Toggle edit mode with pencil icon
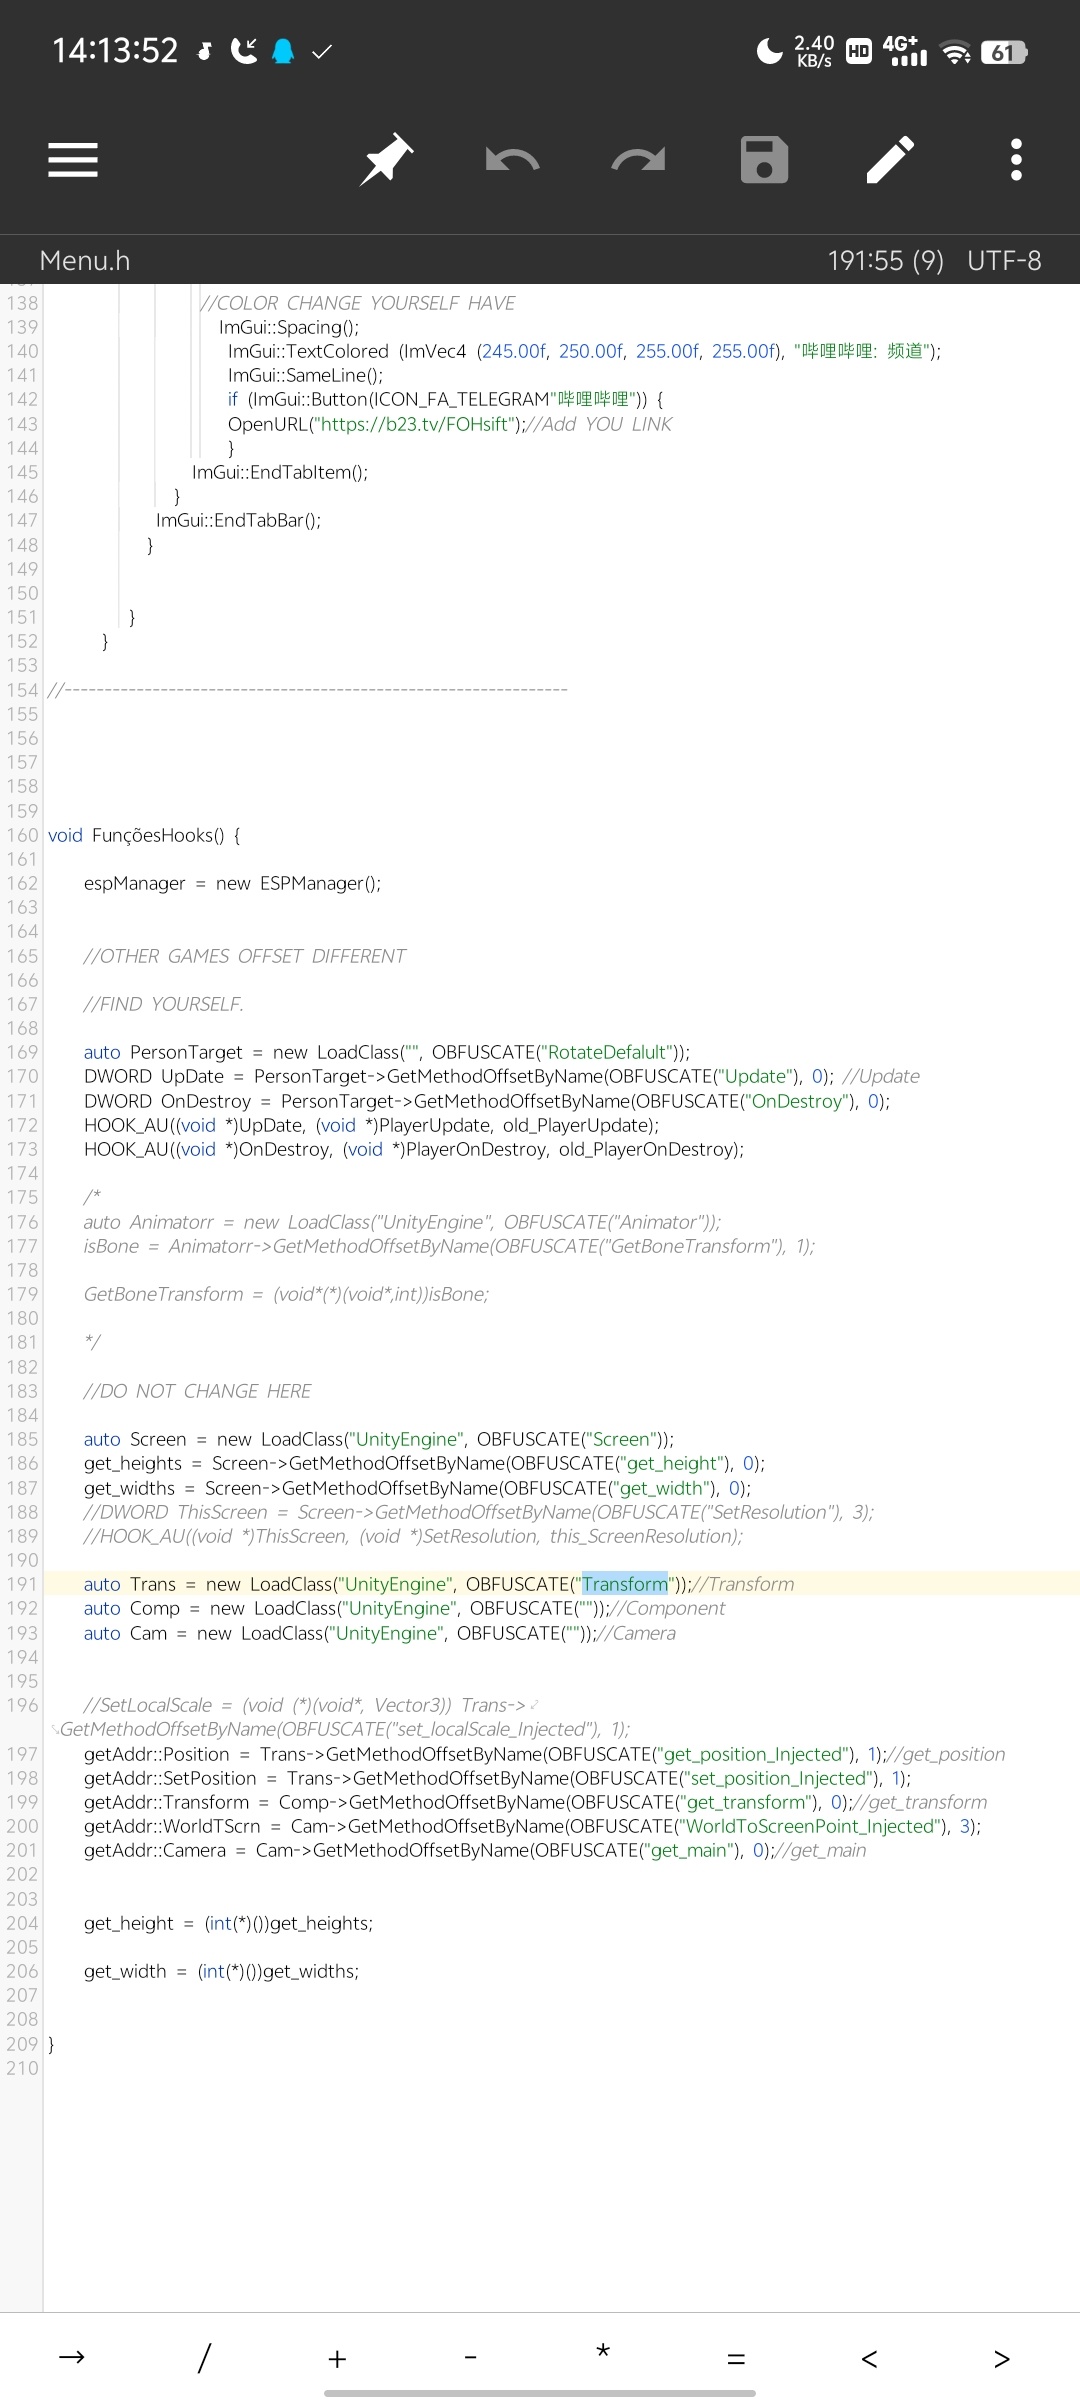 (890, 160)
